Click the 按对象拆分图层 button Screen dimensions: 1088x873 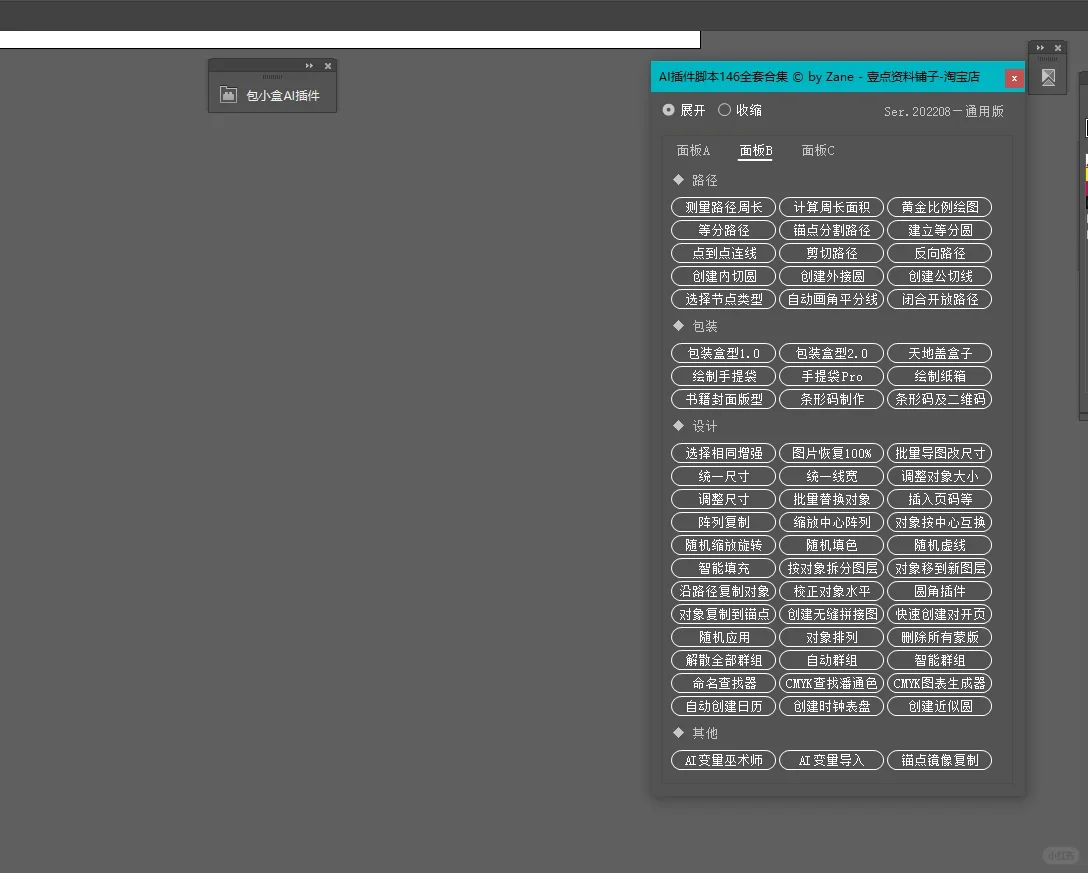pyautogui.click(x=831, y=567)
